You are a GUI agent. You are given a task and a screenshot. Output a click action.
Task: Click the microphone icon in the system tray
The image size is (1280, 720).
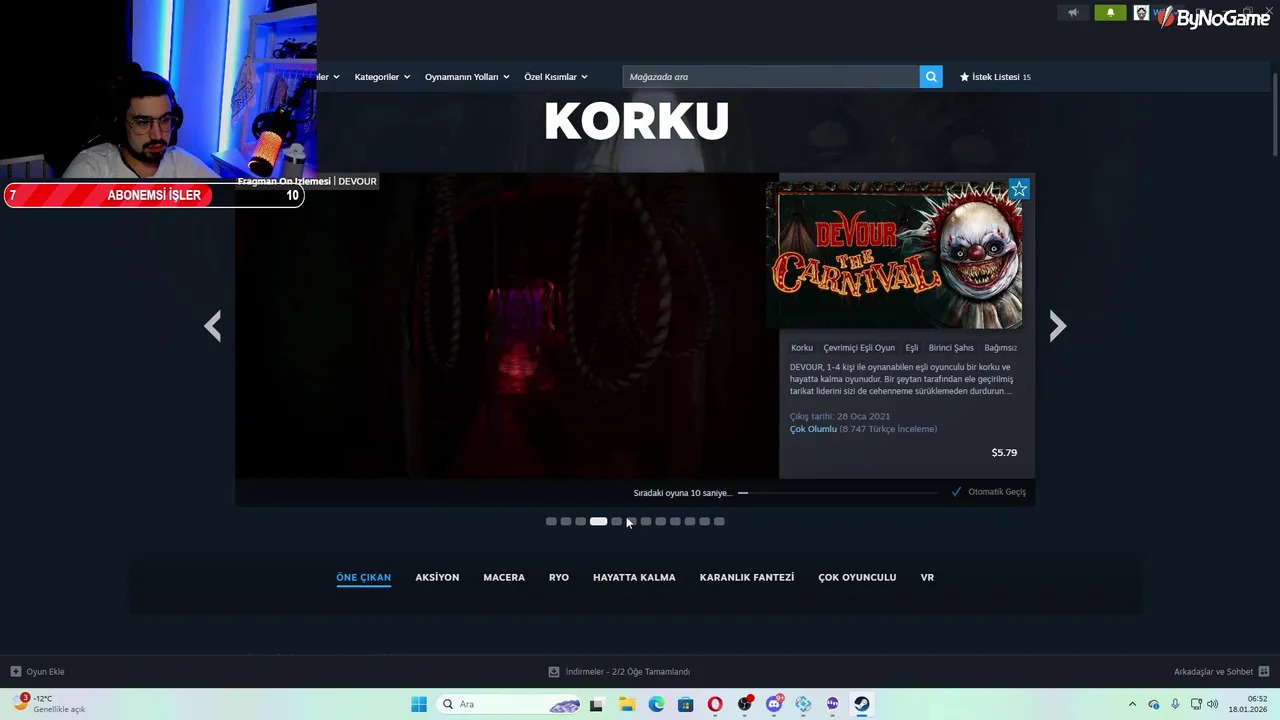point(1175,704)
